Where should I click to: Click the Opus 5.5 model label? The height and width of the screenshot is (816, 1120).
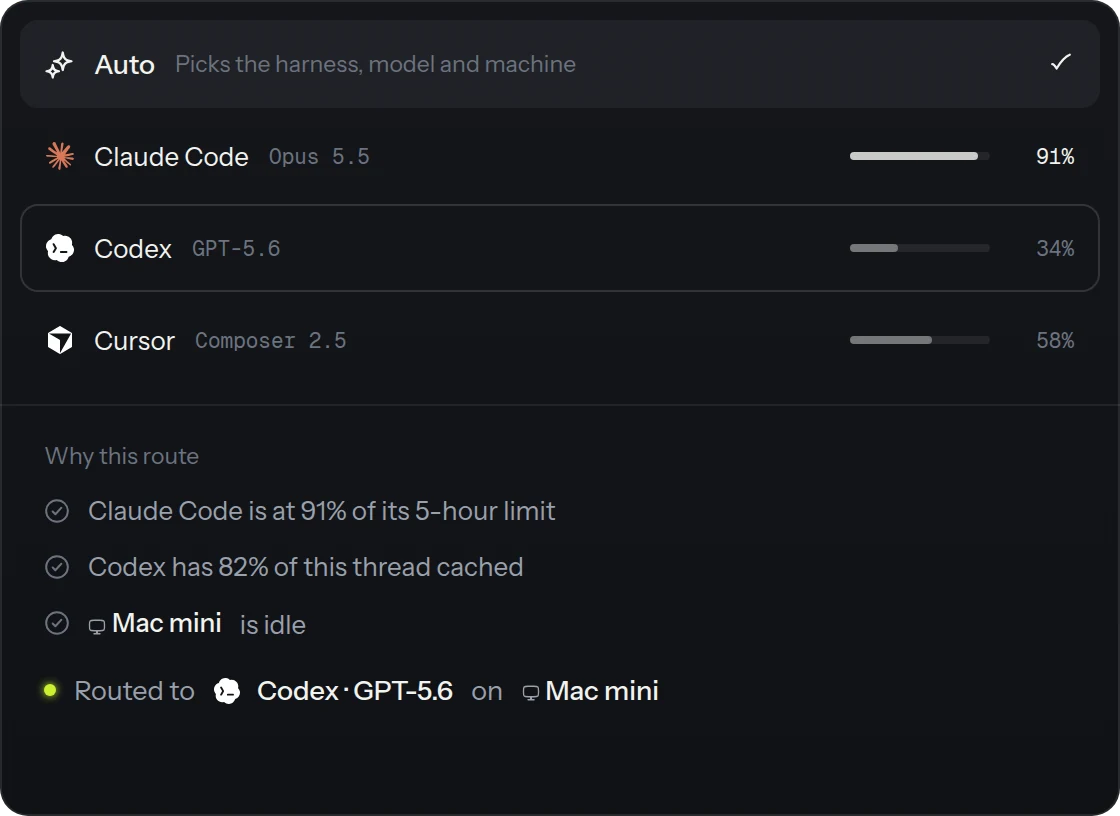(319, 156)
